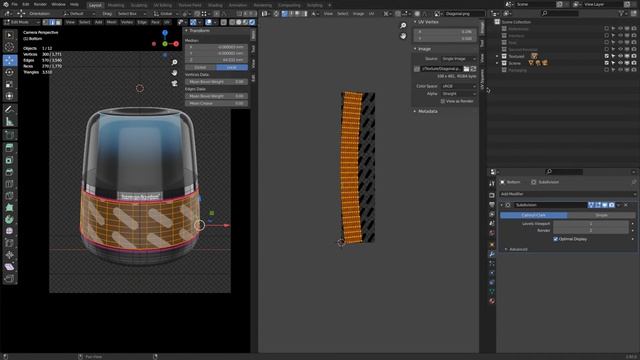Screen dimensions: 640x360
Task: Open the Edit Mode dropdown
Action: (x=22, y=22)
